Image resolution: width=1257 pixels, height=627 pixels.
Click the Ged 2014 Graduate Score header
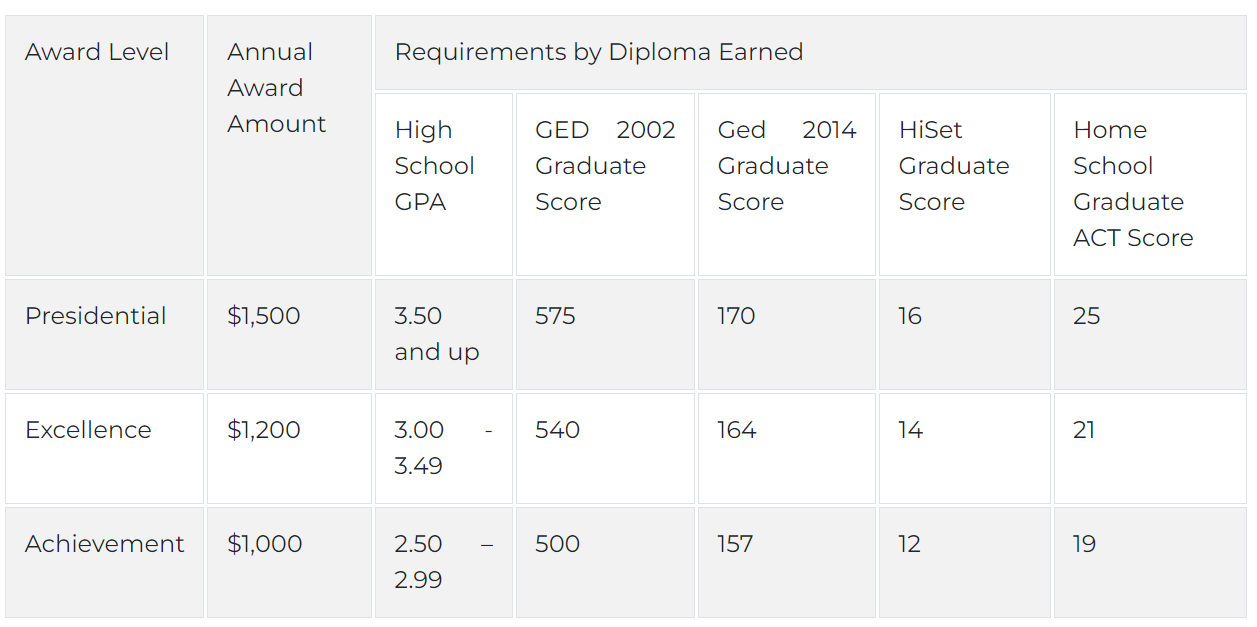pos(787,185)
